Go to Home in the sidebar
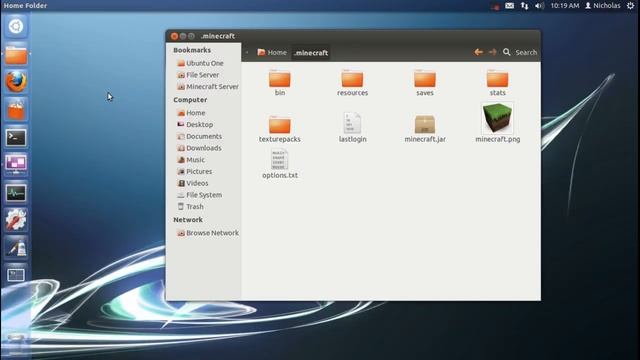This screenshot has height=360, width=640. 191,113
